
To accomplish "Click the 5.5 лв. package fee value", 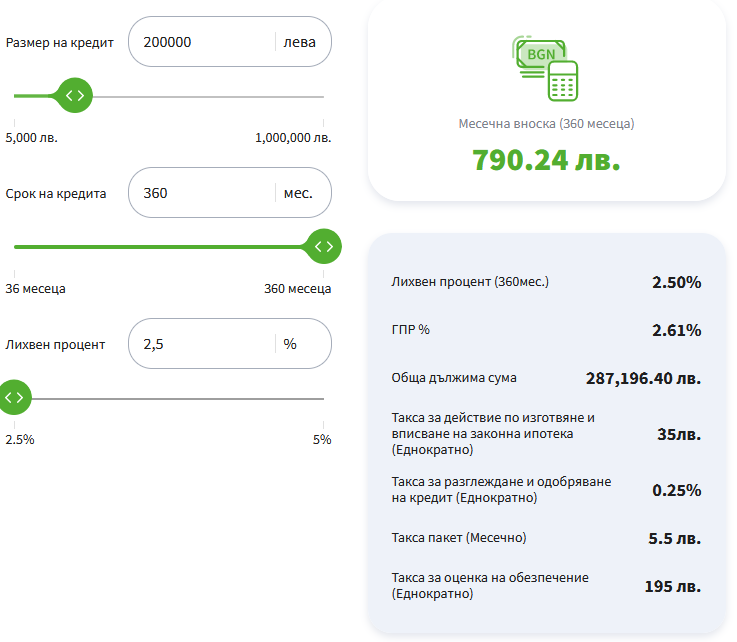I will pos(674,538).
